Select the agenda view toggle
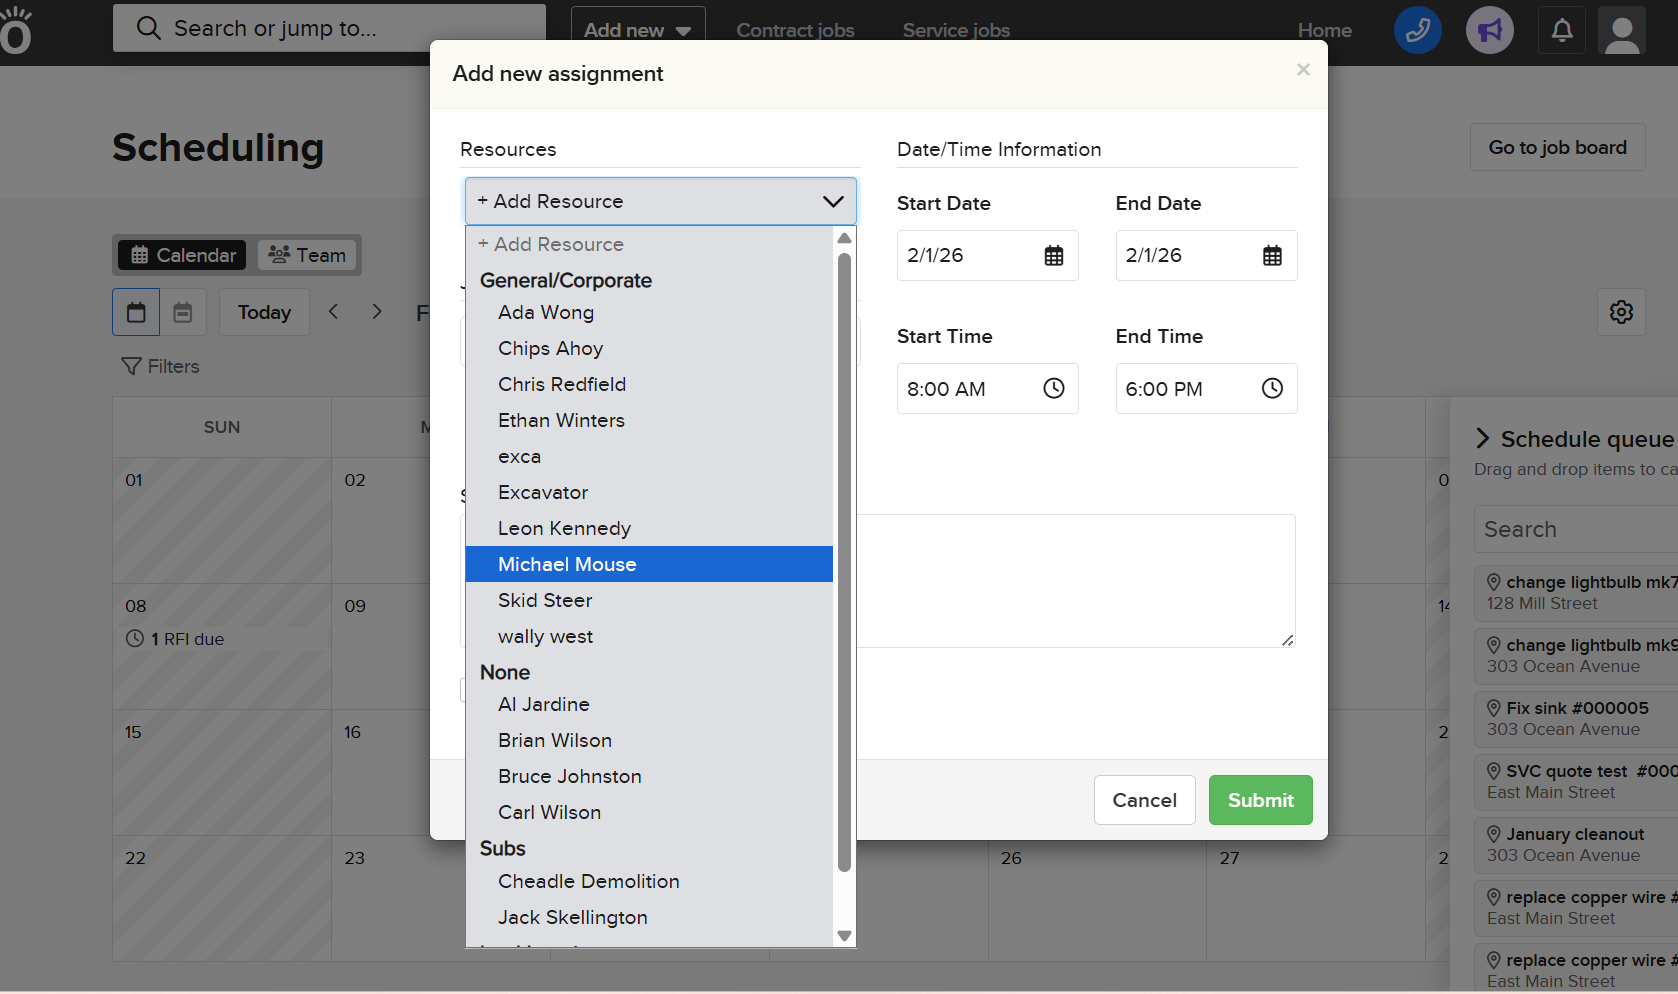Image resolution: width=1678 pixels, height=994 pixels. point(183,311)
